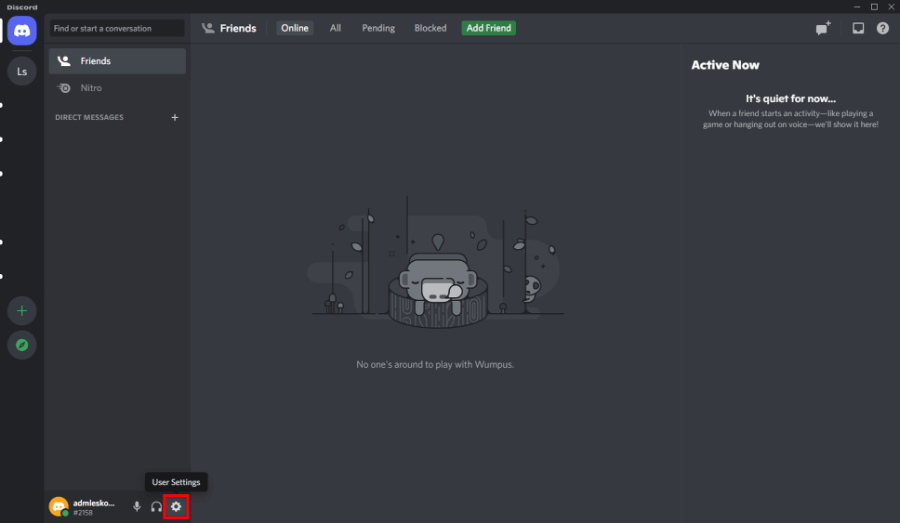Click the Friends title in the top bar
900x523 pixels.
click(238, 28)
